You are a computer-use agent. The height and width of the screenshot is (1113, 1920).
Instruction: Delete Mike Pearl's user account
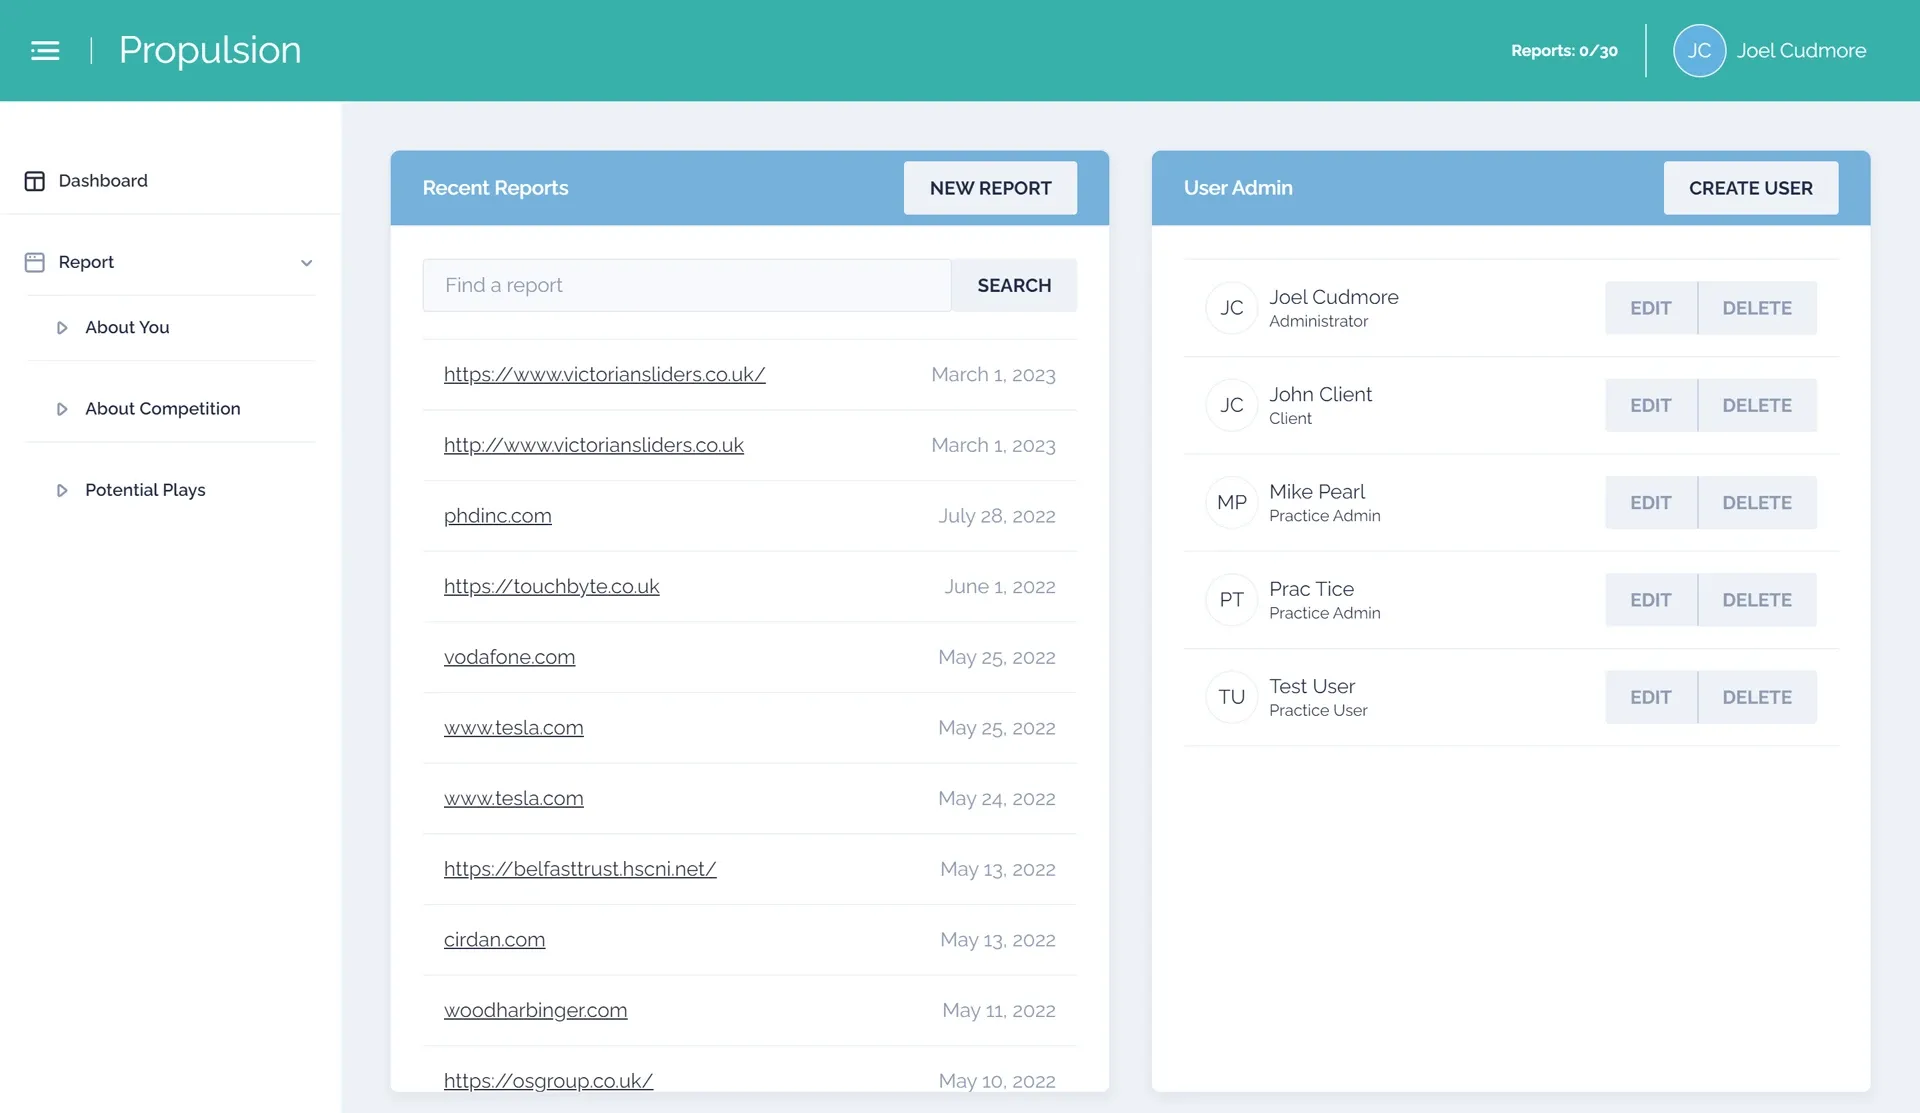click(x=1757, y=502)
